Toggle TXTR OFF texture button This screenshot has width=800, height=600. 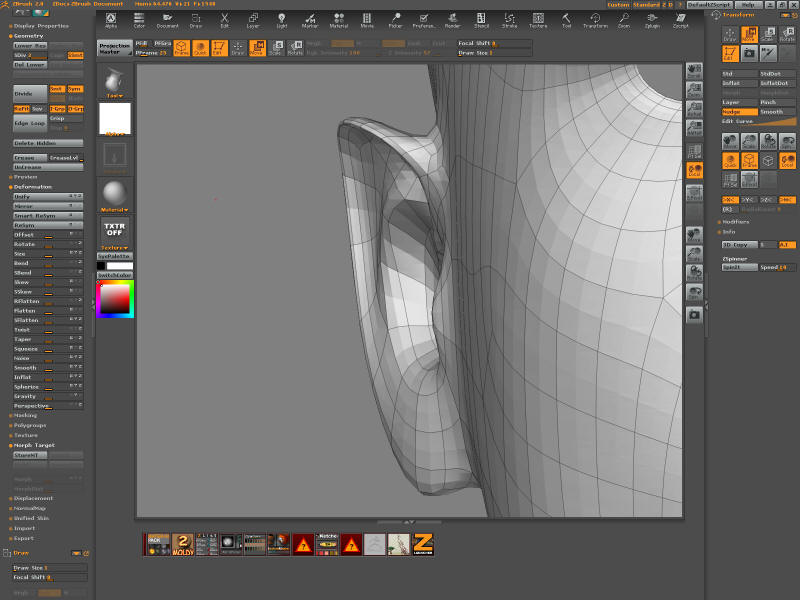tap(114, 230)
